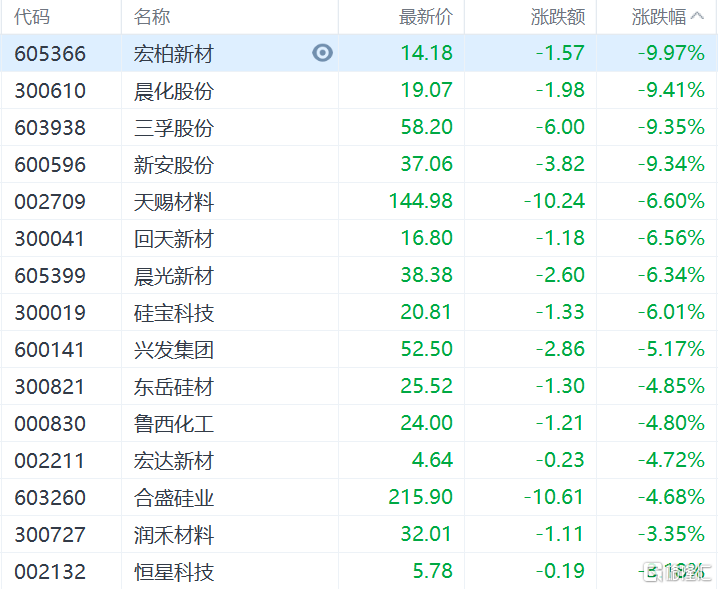Sort by the 代码 column header

click(32, 17)
